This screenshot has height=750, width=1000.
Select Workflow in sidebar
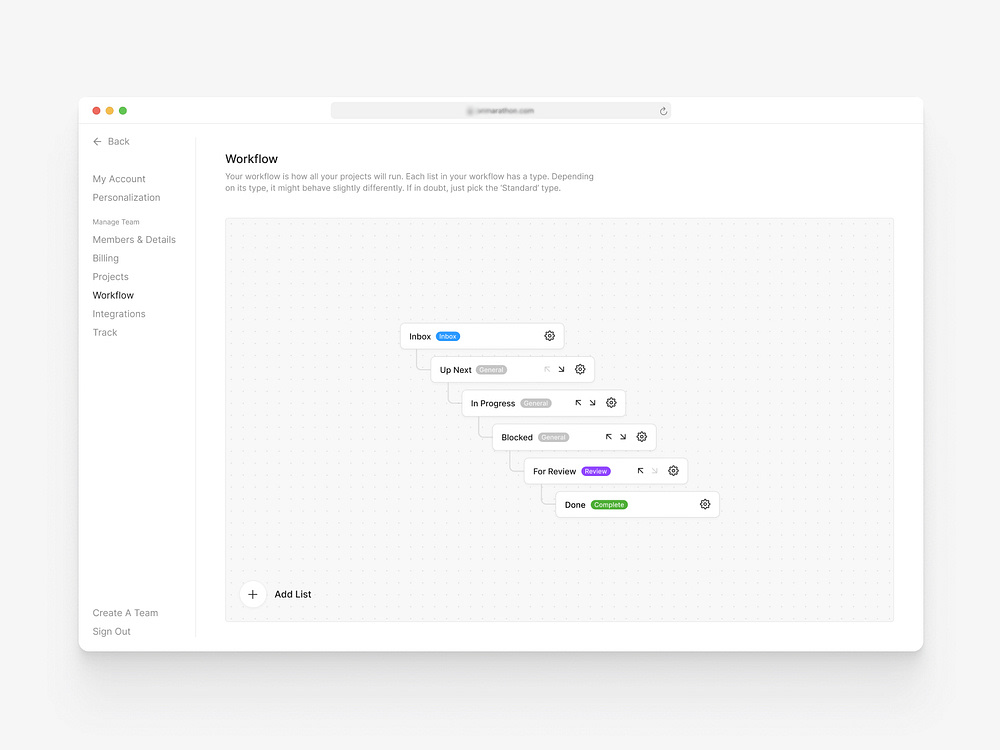tap(113, 295)
